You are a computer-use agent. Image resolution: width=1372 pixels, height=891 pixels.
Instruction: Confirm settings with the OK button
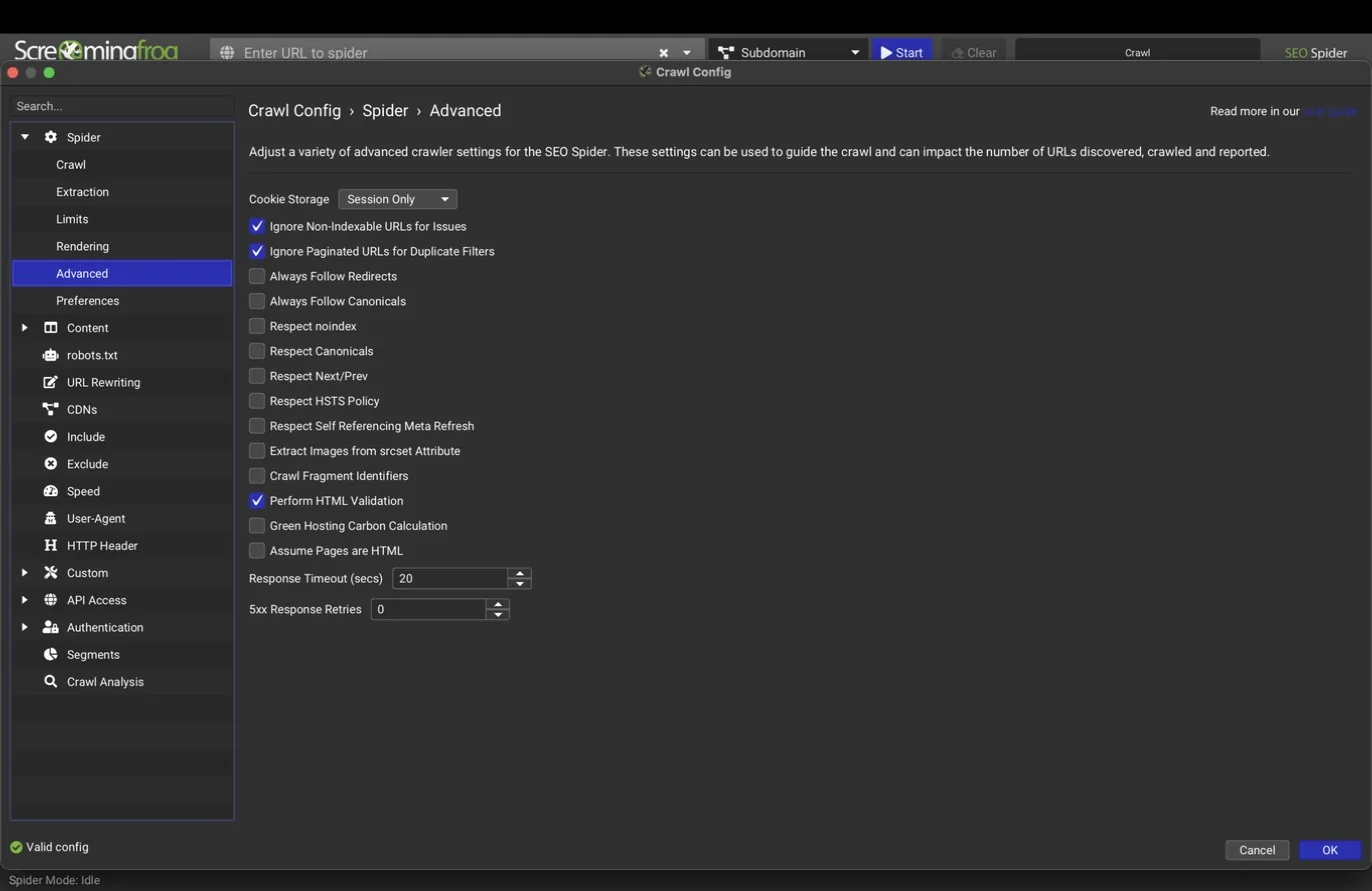click(1330, 850)
